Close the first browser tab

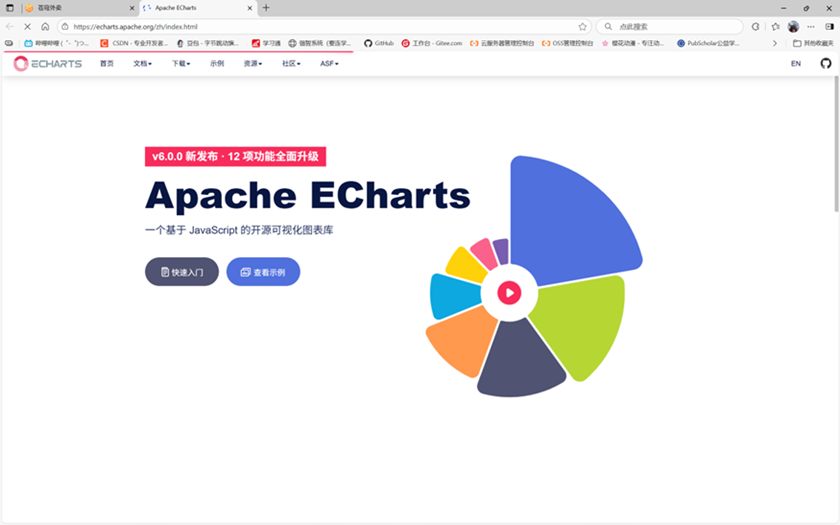coord(132,8)
